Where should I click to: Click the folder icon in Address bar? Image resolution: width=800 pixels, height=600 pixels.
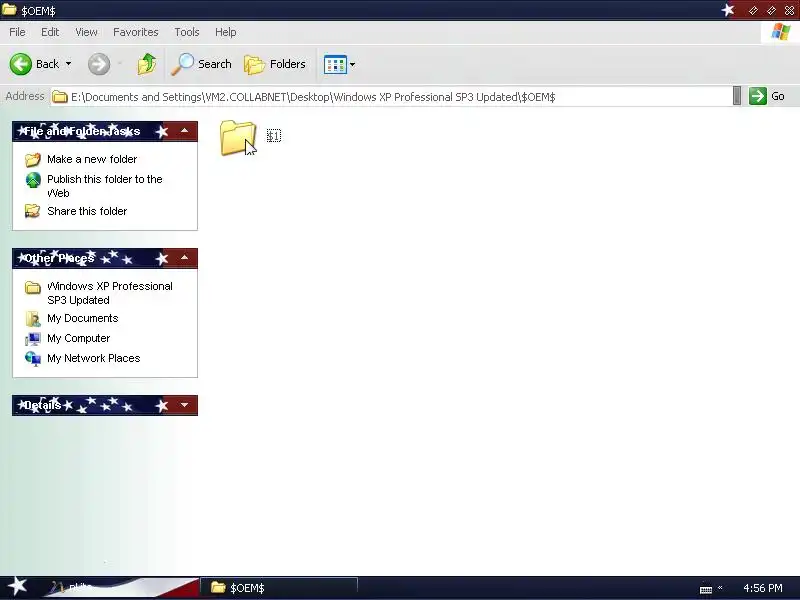[60, 96]
